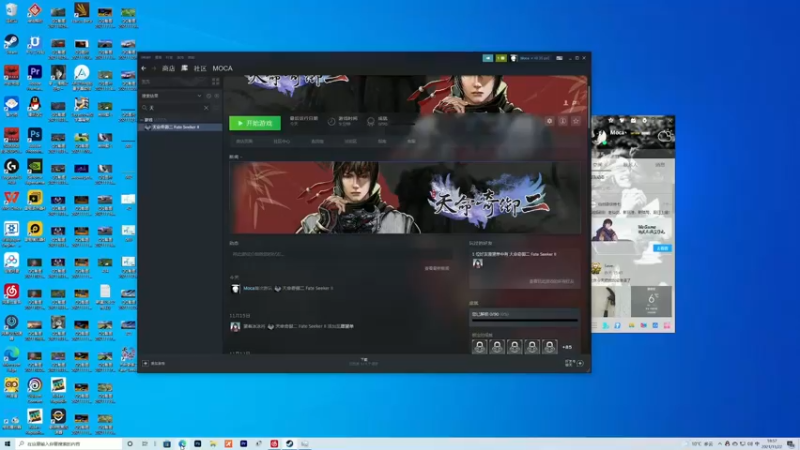Image resolution: width=800 pixels, height=450 pixels.
Task: Open the WPS Office desktop icon
Action: (x=11, y=200)
